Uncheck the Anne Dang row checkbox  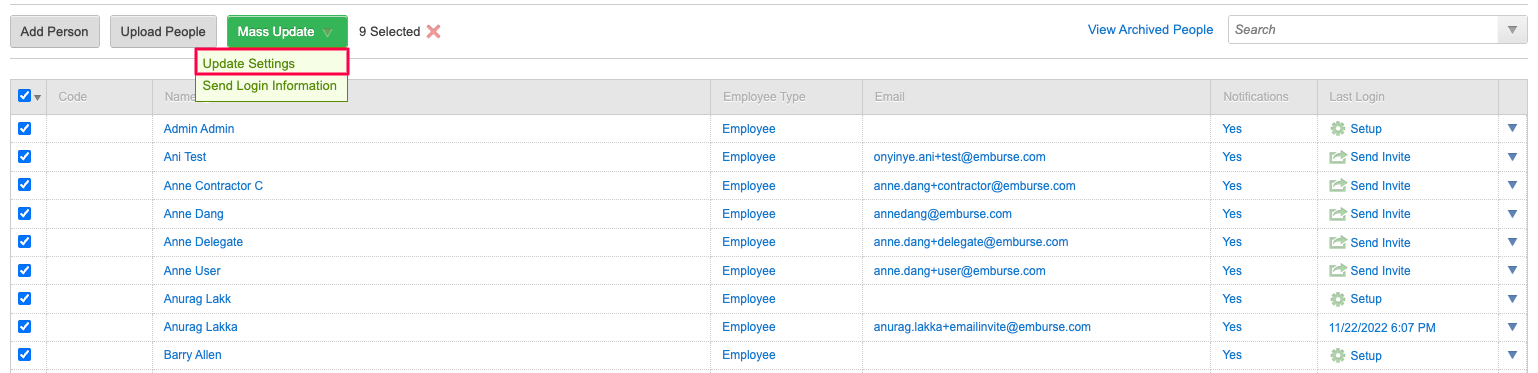coord(25,213)
